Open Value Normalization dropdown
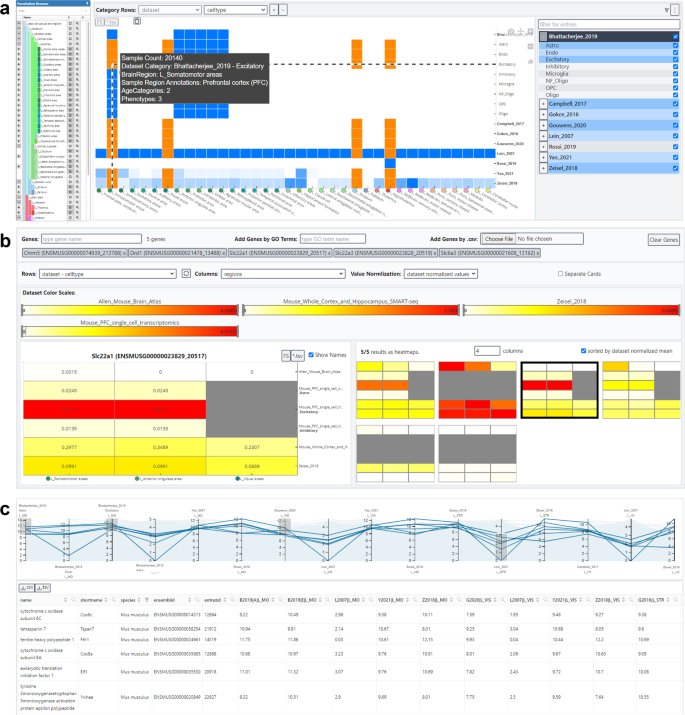This screenshot has height=715, width=685. tap(441, 274)
